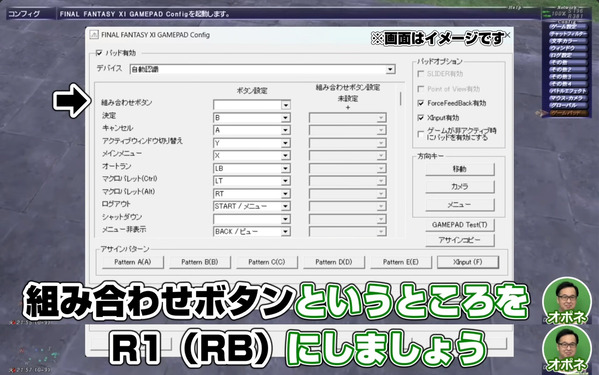Enable pad when game is inactive checkbox

pyautogui.click(x=421, y=134)
